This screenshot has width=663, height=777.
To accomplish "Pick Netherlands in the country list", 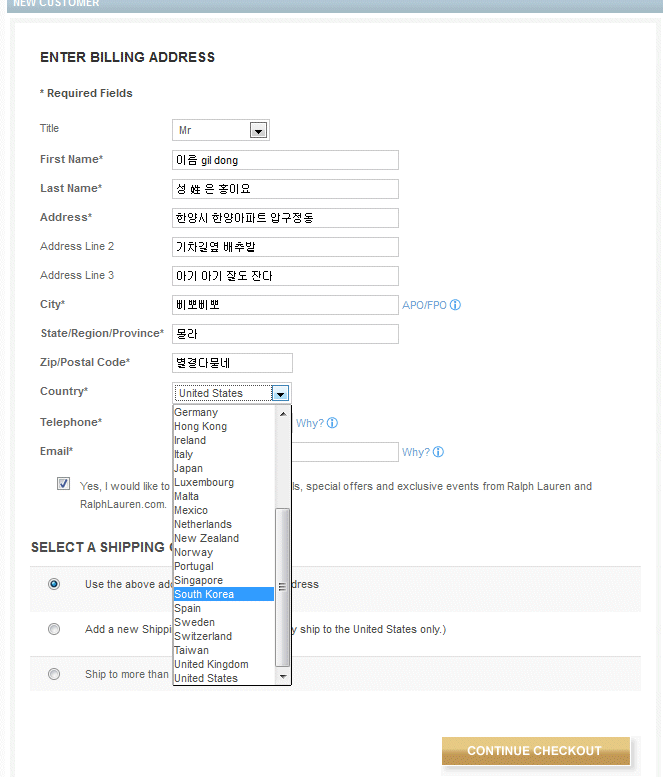I will click(x=223, y=524).
